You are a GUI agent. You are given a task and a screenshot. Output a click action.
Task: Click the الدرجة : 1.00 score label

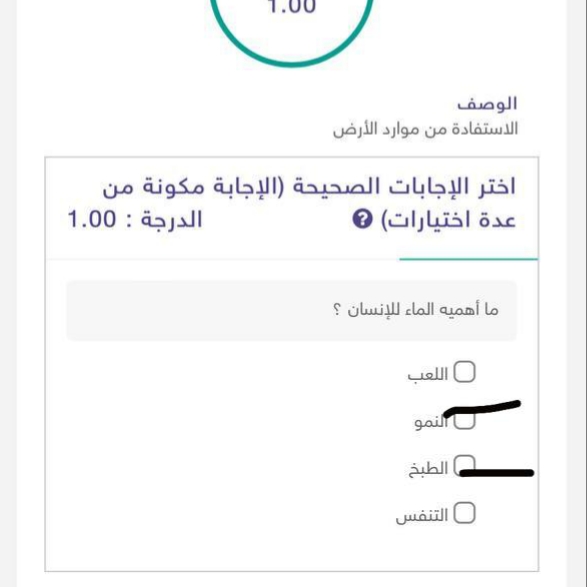(135, 219)
